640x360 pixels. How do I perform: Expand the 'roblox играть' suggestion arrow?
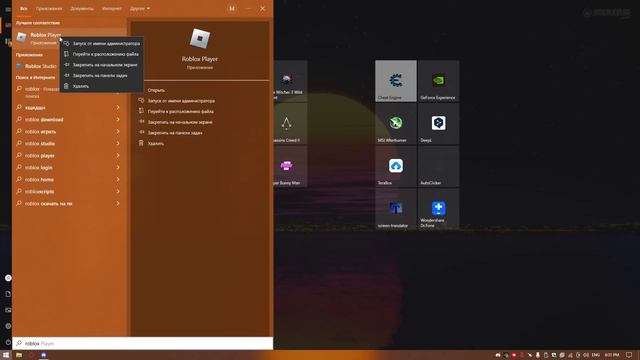118,131
